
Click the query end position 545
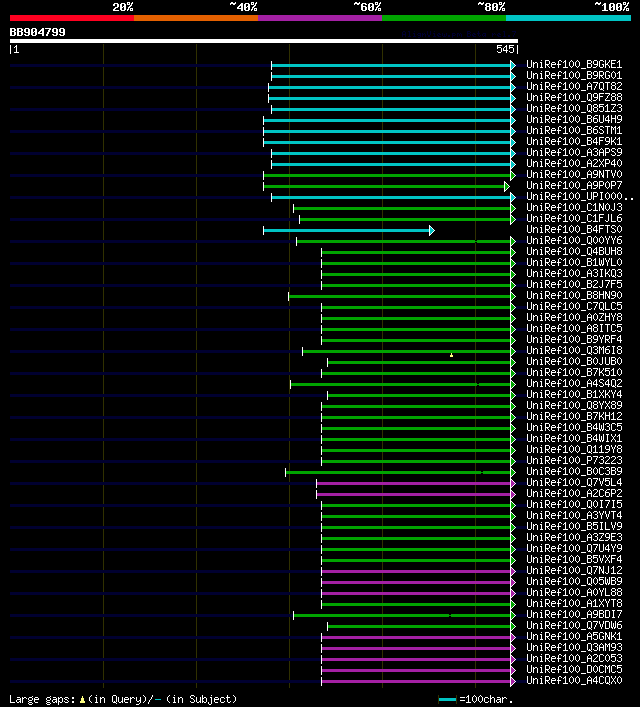(505, 49)
